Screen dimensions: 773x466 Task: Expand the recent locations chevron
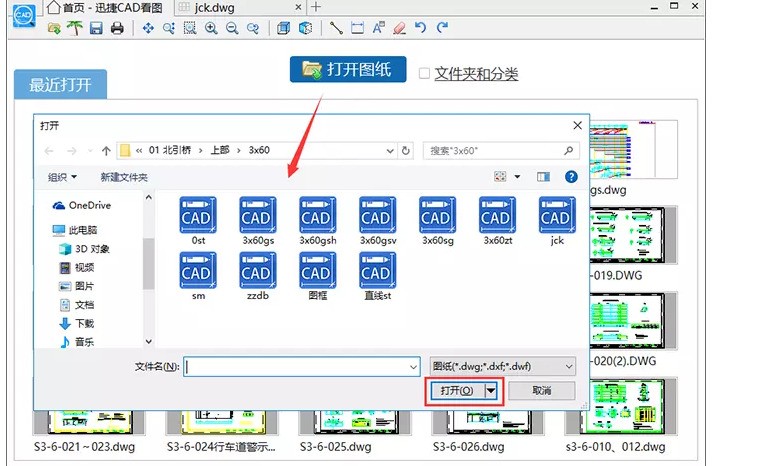tap(89, 150)
